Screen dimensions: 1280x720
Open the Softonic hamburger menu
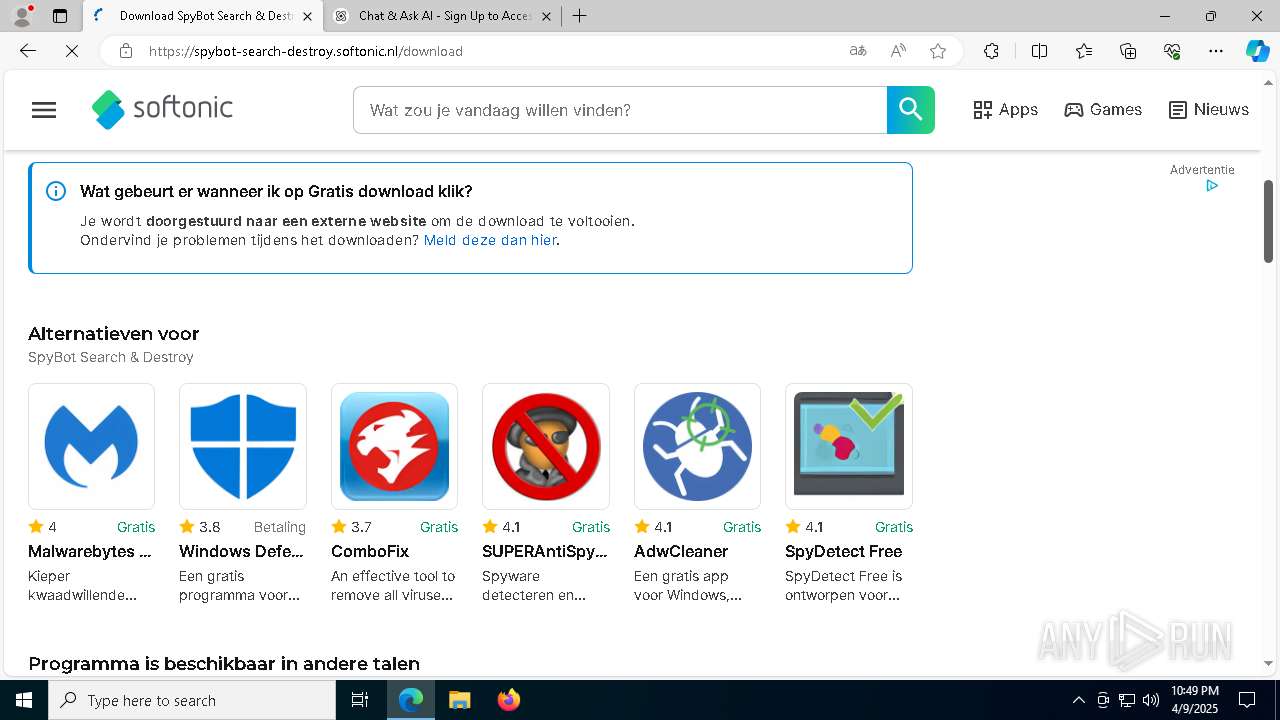(x=44, y=110)
